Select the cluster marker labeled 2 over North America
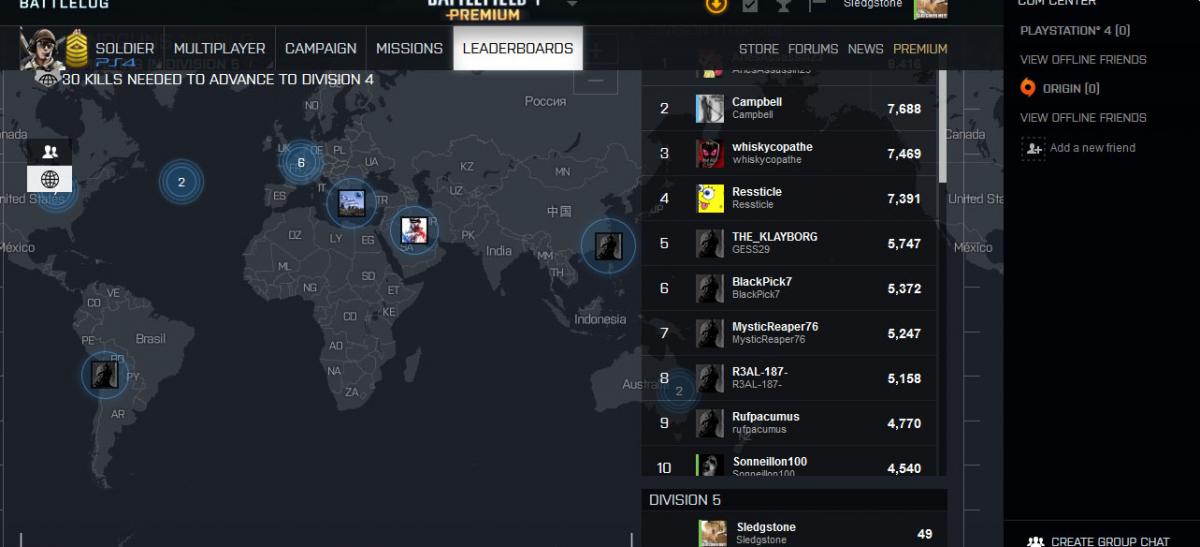This screenshot has height=547, width=1200. (181, 182)
